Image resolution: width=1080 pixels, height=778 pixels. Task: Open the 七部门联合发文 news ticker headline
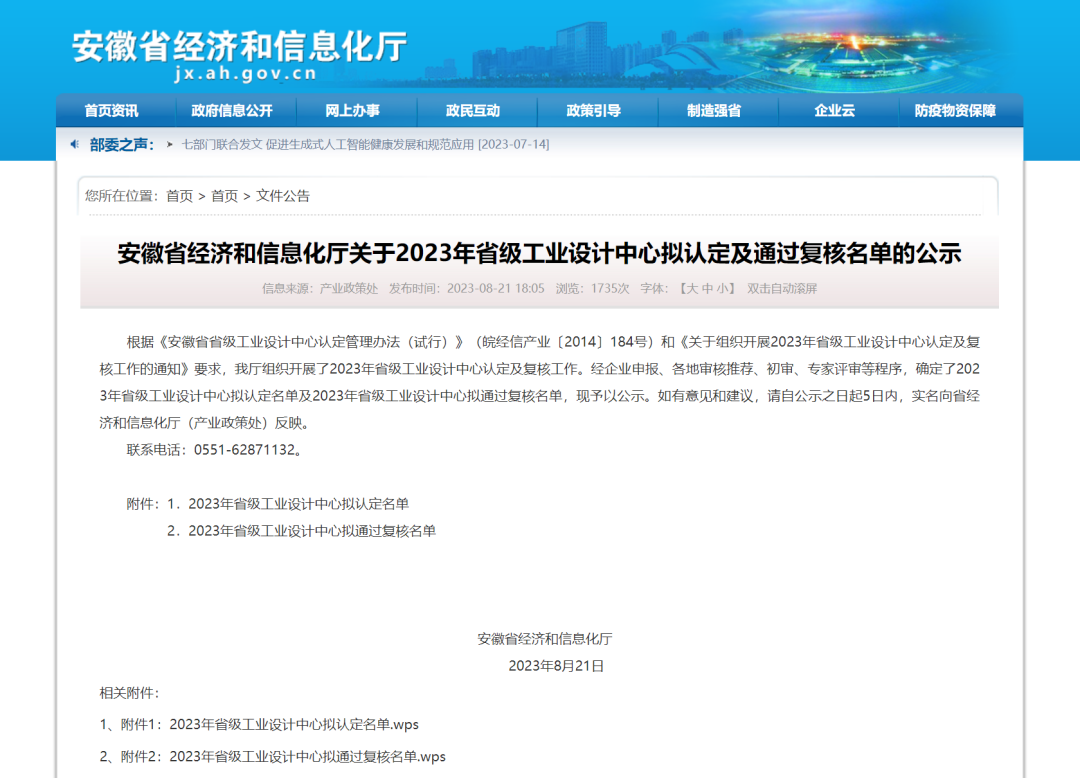click(365, 144)
